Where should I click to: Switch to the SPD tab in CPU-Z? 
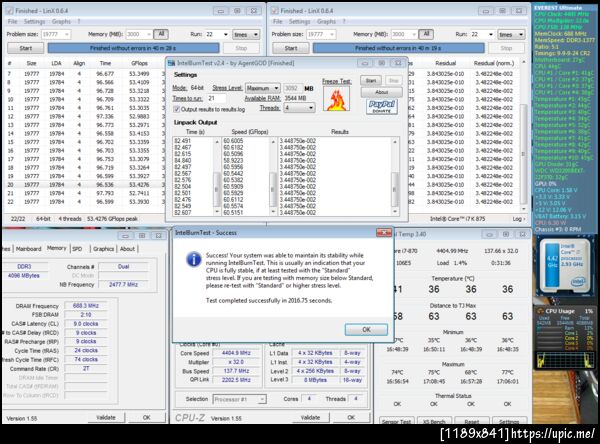77,249
